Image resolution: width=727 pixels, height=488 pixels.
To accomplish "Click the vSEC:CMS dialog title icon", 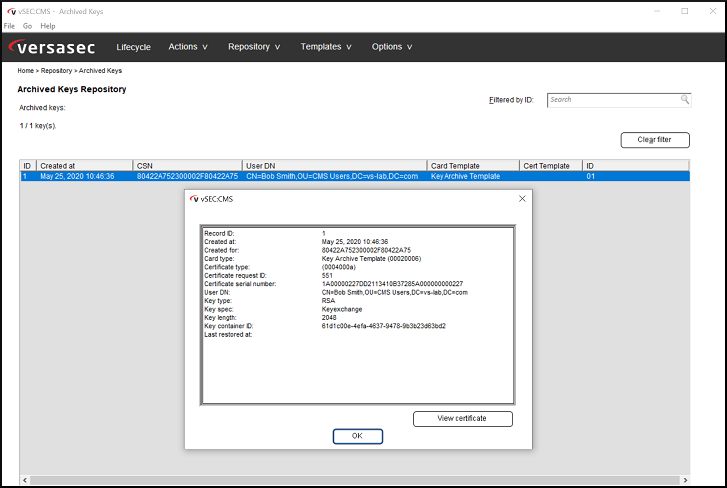I will click(x=194, y=199).
